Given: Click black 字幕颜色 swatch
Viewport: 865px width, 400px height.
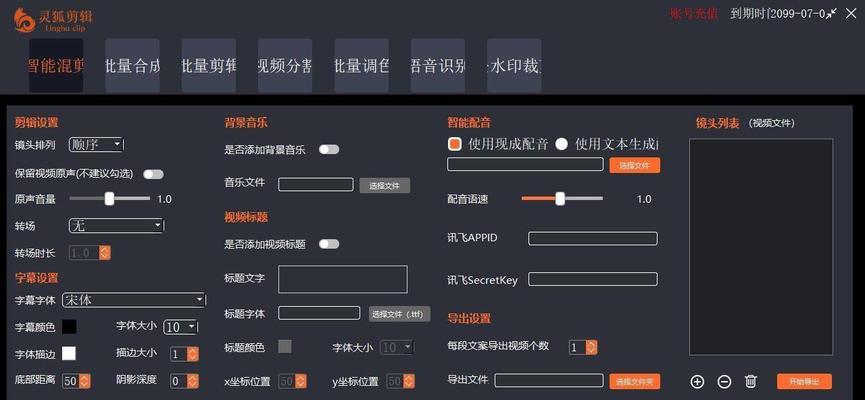Looking at the screenshot, I should [x=69, y=327].
